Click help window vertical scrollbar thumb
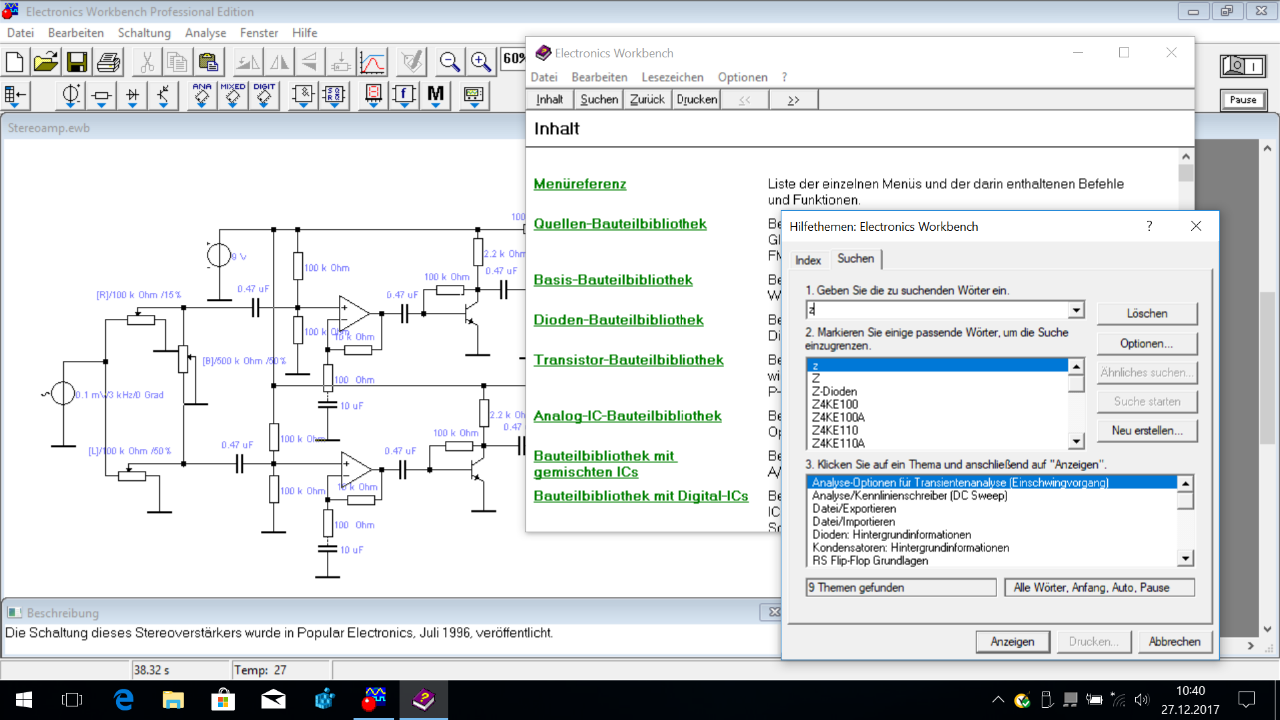 (1186, 175)
